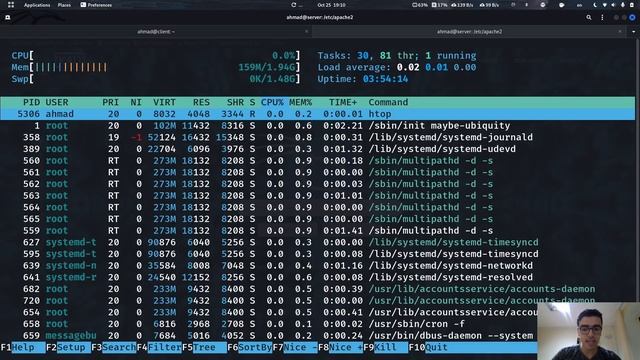640x360 pixels.
Task: Click the Load average values
Action: [x=436, y=67]
